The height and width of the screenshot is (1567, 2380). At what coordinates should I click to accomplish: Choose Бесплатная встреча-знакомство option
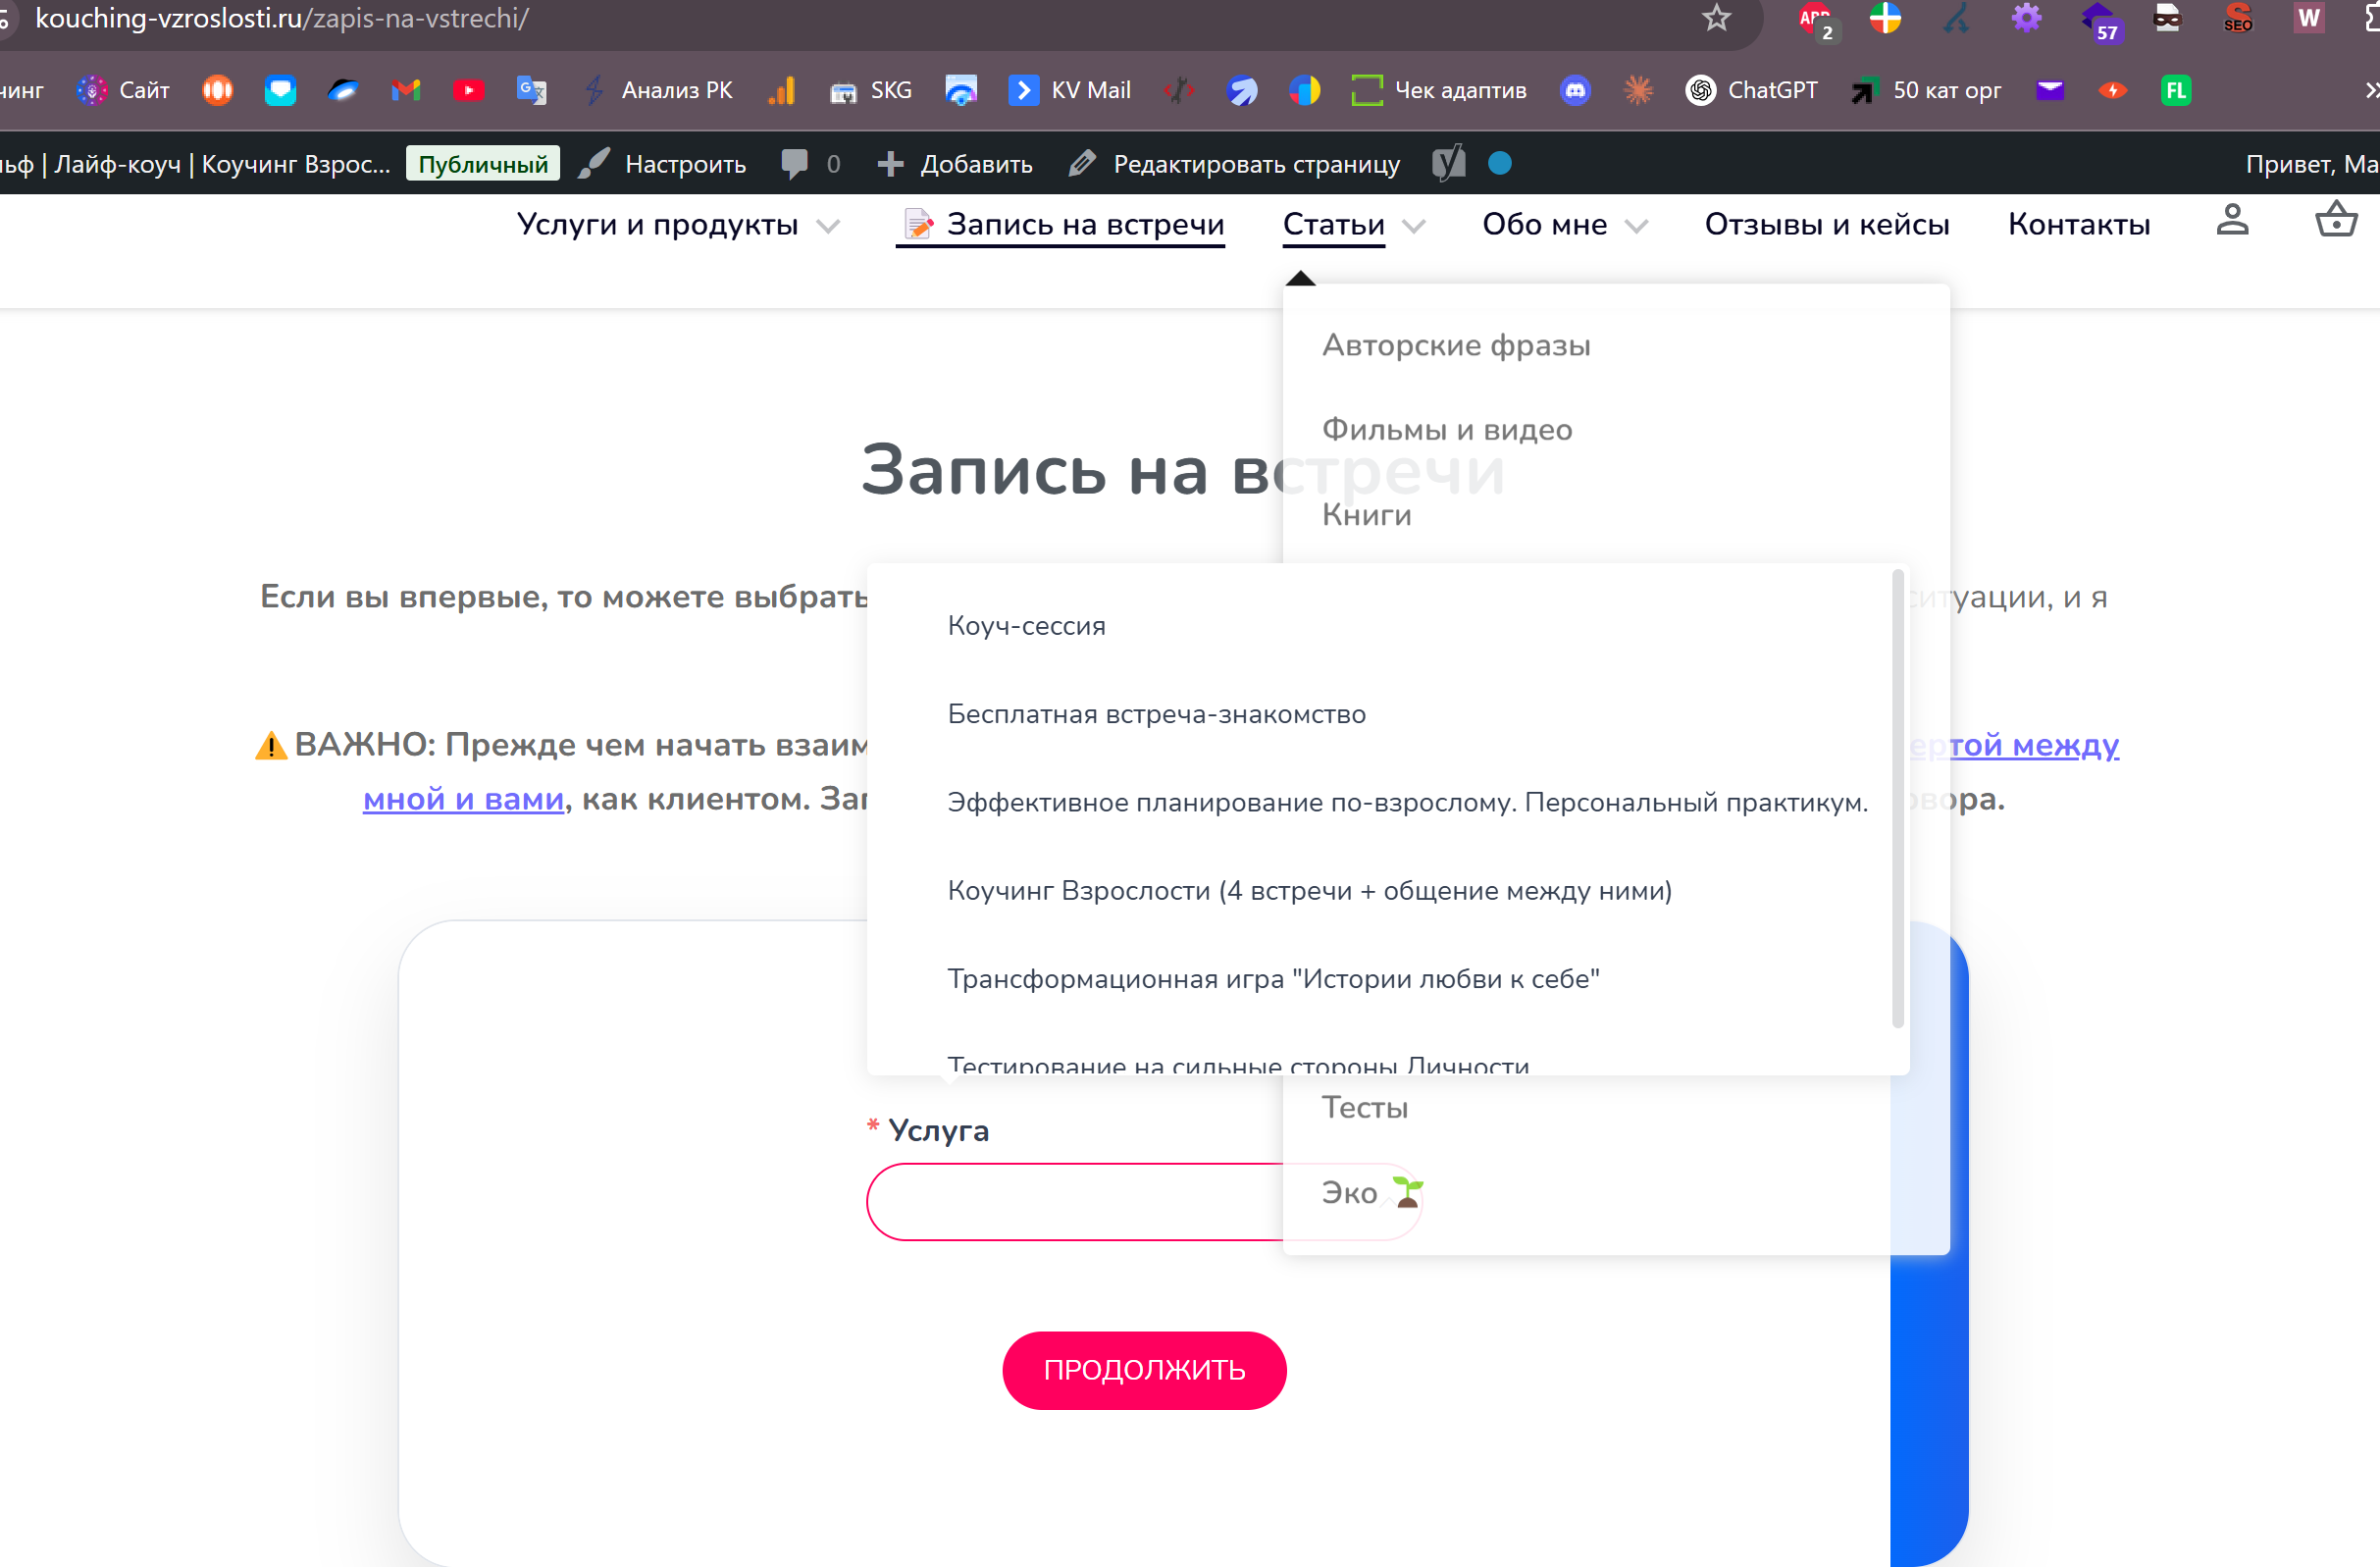(1156, 714)
